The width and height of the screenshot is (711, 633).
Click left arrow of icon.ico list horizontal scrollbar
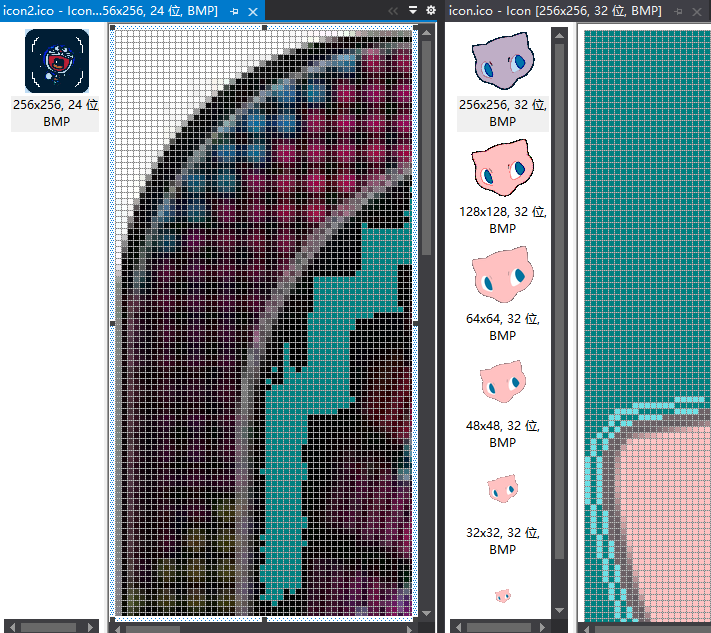[x=458, y=627]
